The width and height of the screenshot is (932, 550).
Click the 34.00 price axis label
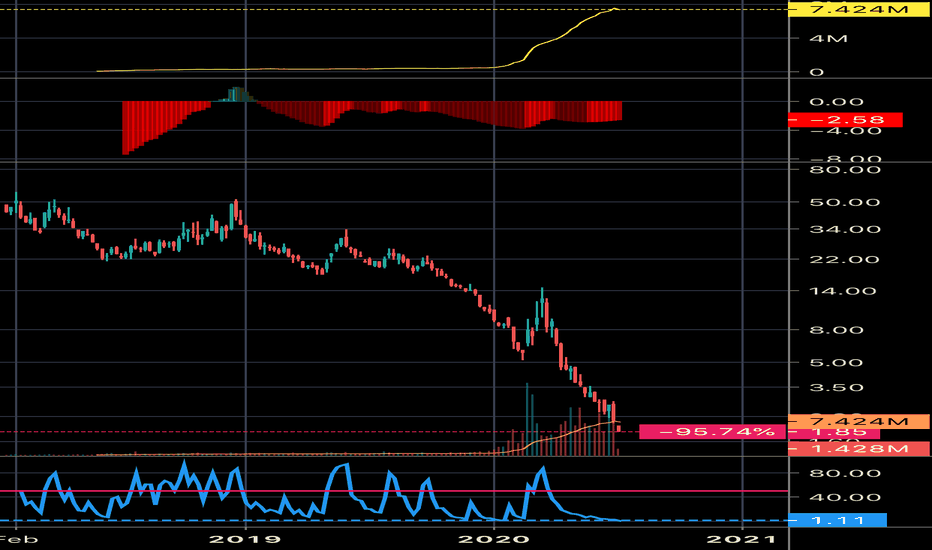[844, 230]
